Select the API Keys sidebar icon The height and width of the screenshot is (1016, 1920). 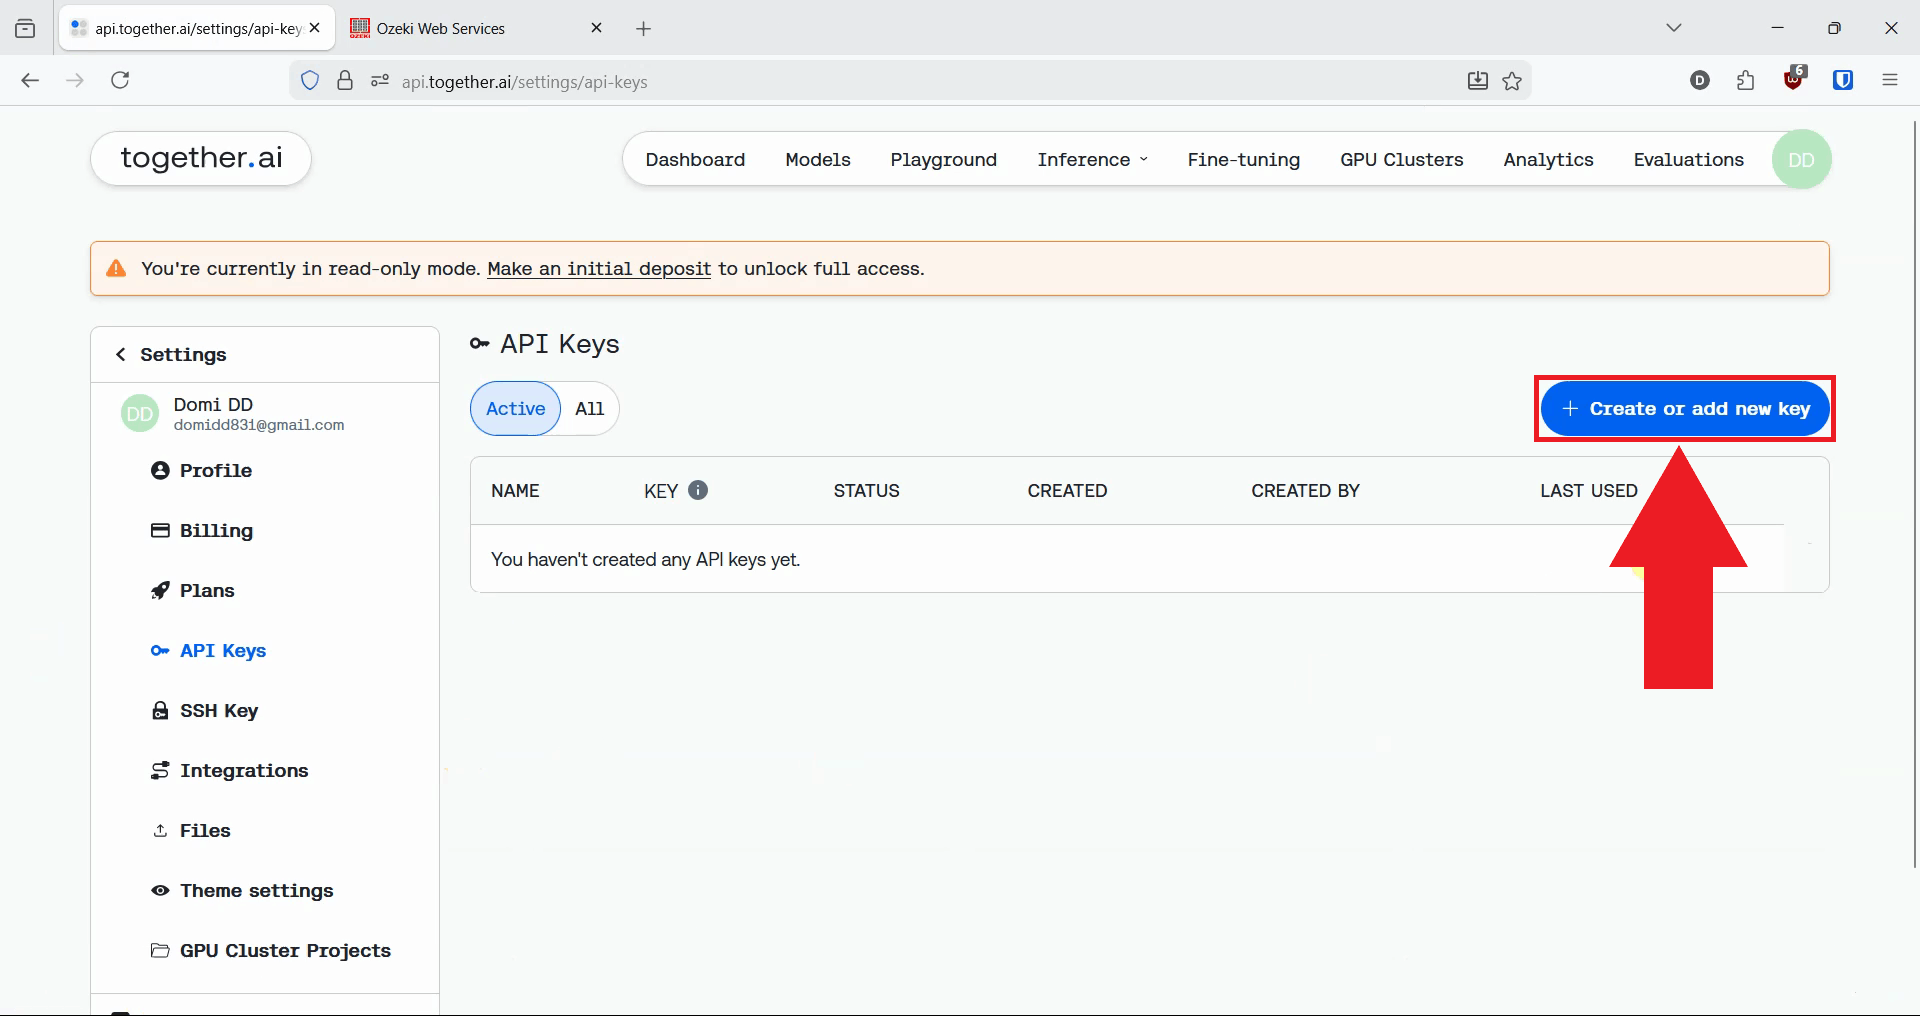tap(160, 650)
